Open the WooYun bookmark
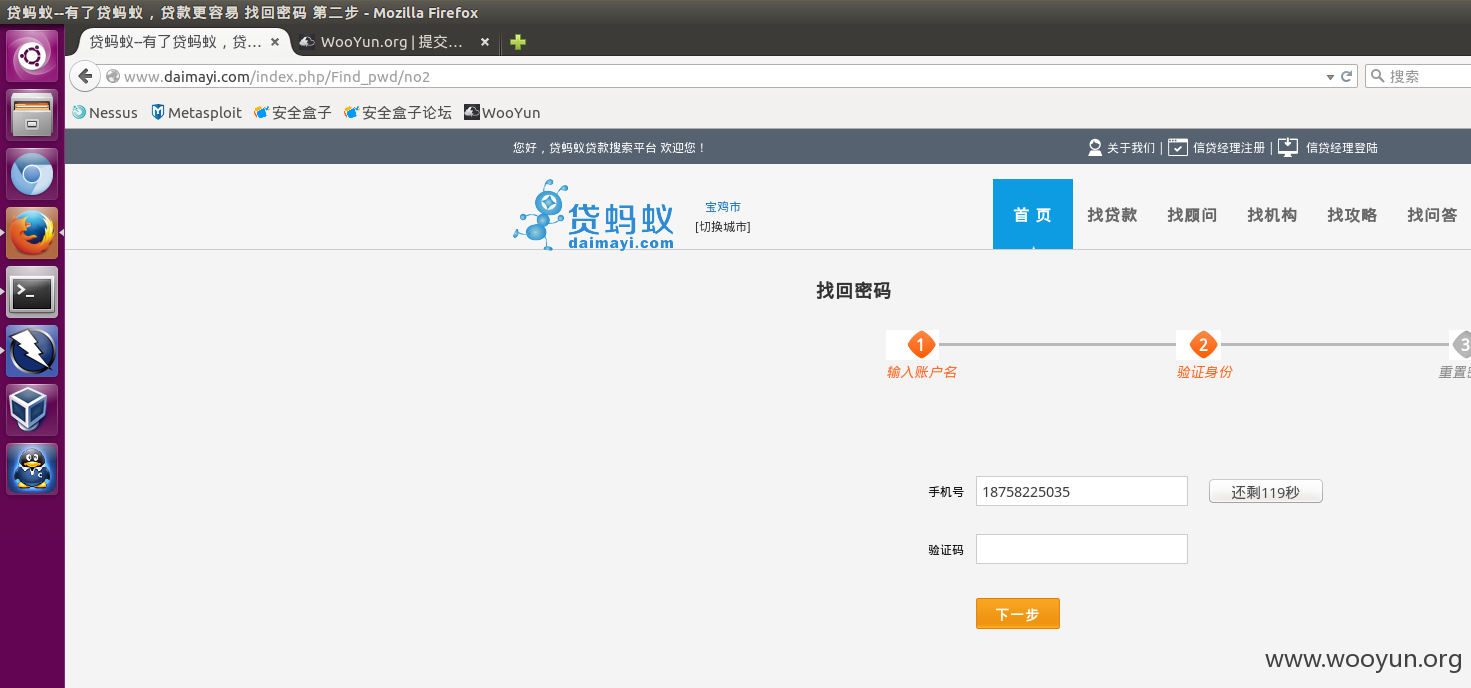The image size is (1471, 688). coord(502,113)
